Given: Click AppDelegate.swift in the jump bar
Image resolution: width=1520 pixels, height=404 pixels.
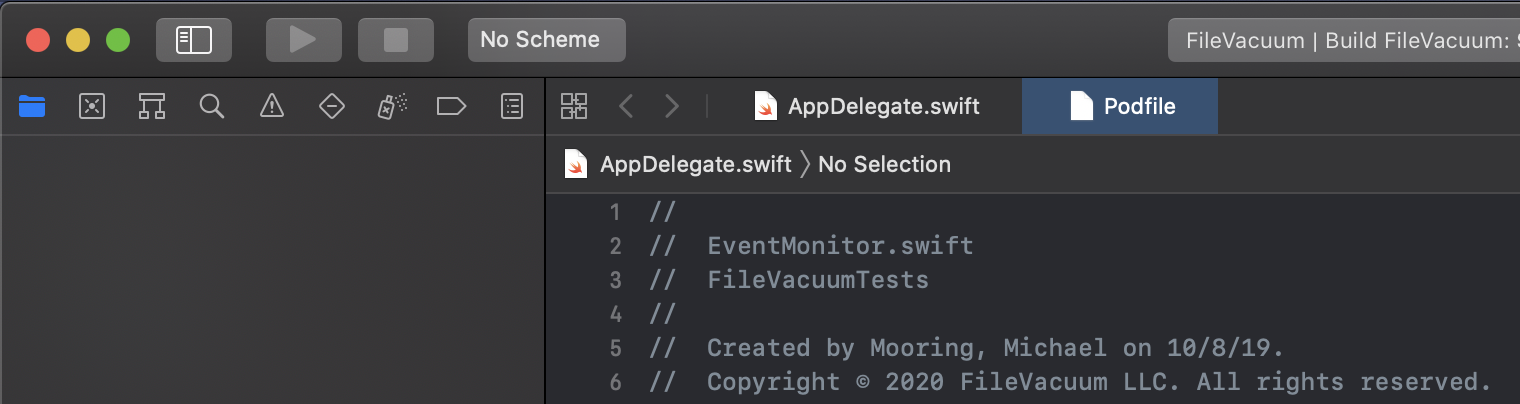Looking at the screenshot, I should click(695, 164).
